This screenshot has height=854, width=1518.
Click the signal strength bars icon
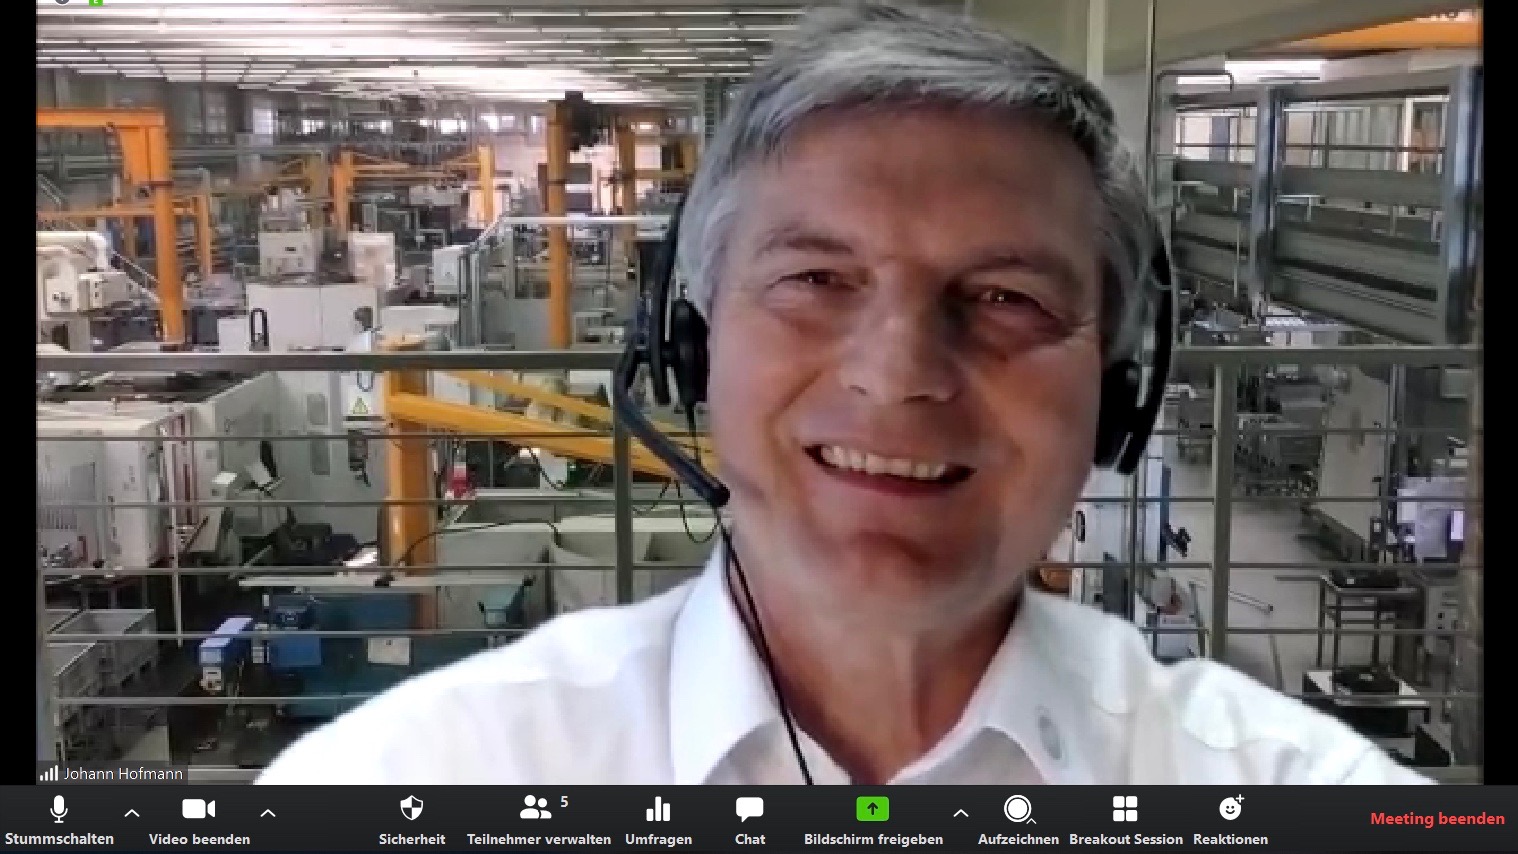(49, 774)
